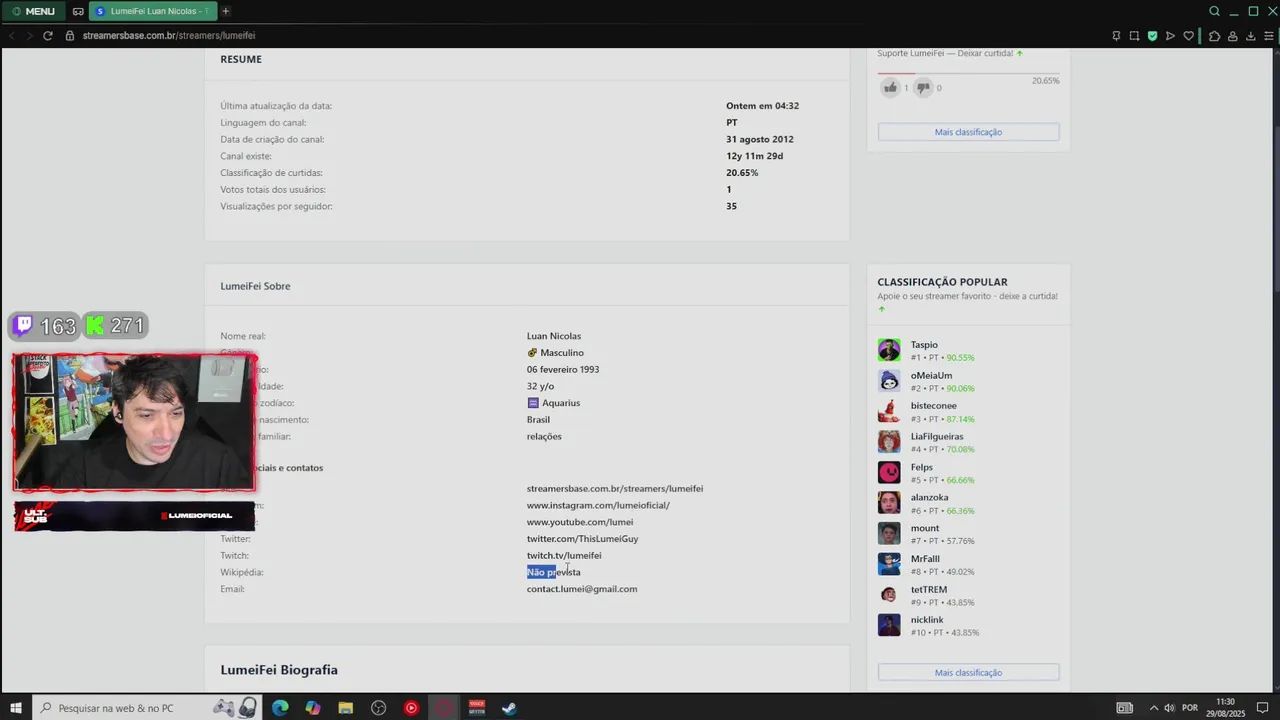Image resolution: width=1280 pixels, height=720 pixels.
Task: Open tetTREM streamer profile
Action: [x=928, y=590]
